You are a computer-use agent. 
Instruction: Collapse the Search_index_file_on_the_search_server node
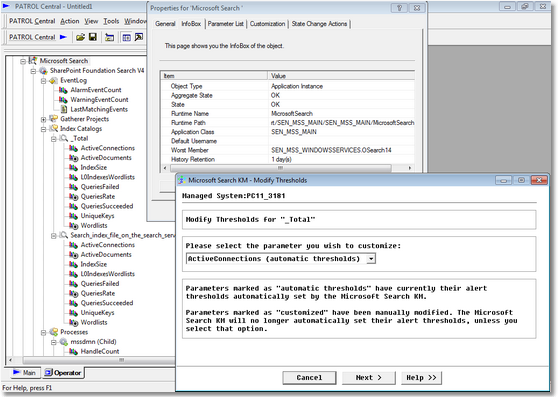click(x=54, y=235)
